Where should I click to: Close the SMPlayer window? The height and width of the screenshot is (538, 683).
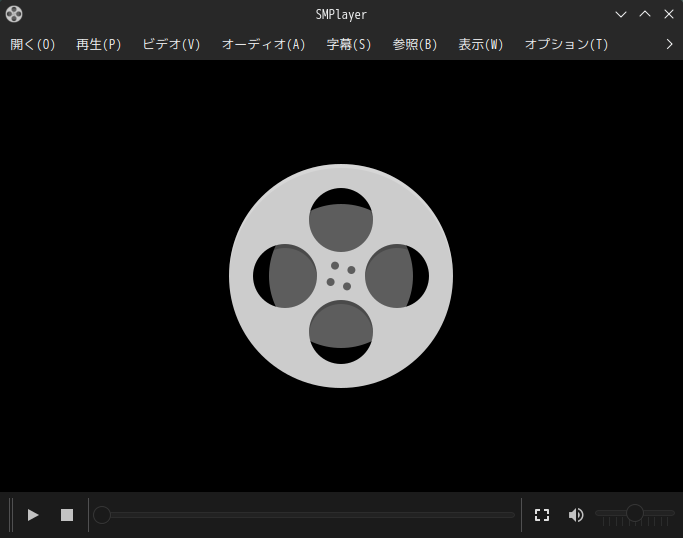(669, 14)
